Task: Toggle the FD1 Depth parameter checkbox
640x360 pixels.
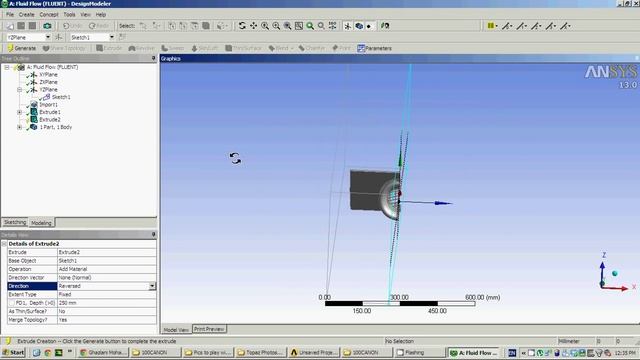Action: (11, 303)
